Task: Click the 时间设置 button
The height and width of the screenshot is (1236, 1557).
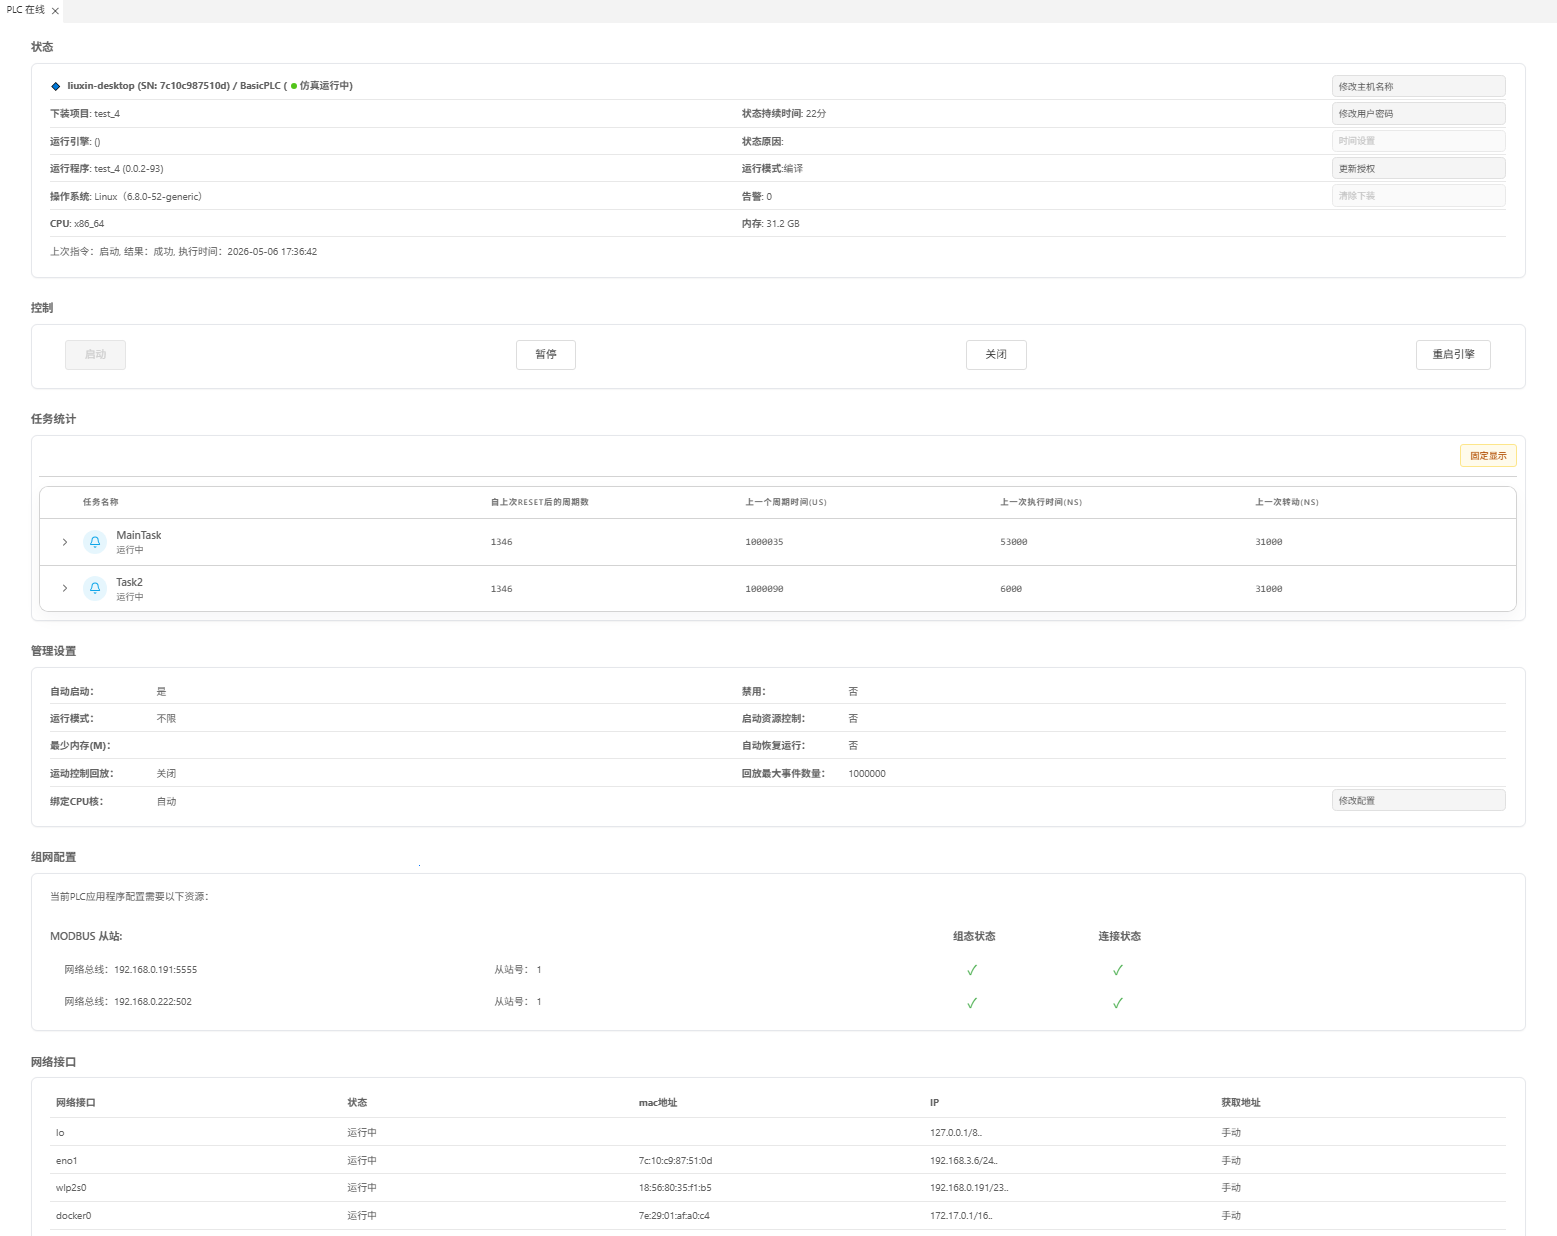Action: 1418,141
